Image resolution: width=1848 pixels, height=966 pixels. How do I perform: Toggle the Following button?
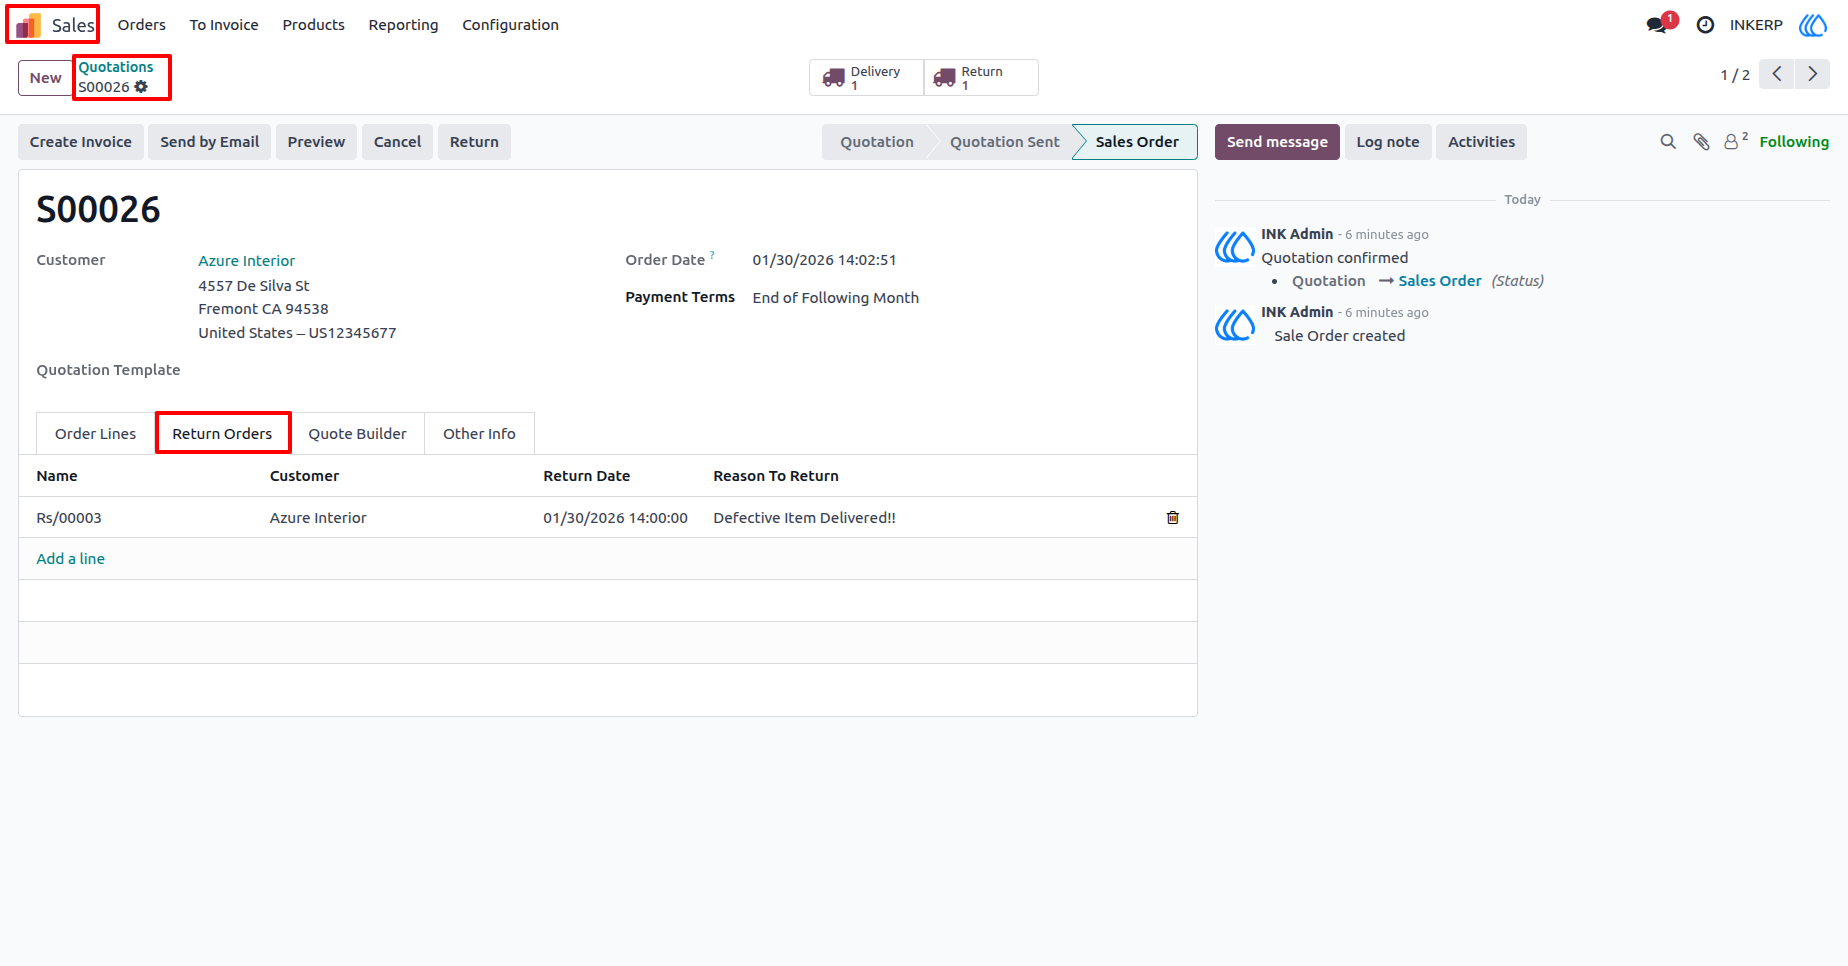(x=1794, y=142)
